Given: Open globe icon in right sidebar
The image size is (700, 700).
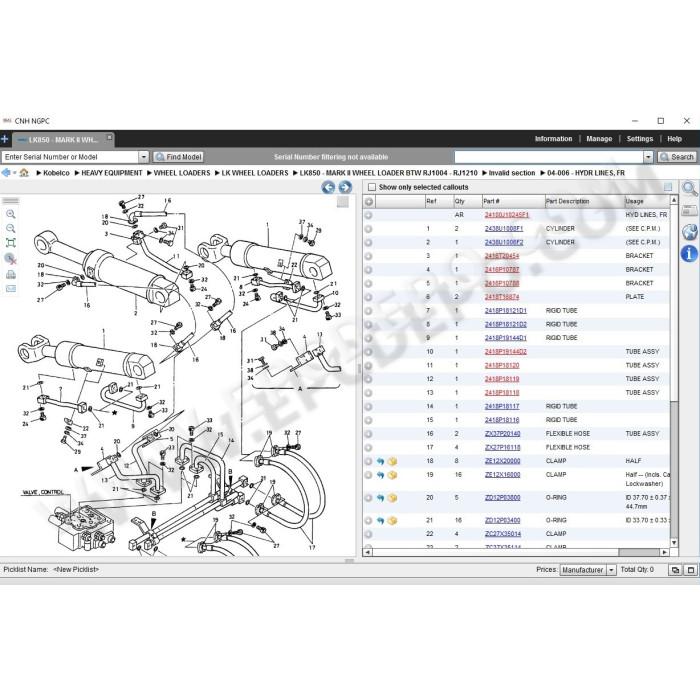Looking at the screenshot, I should point(689,232).
